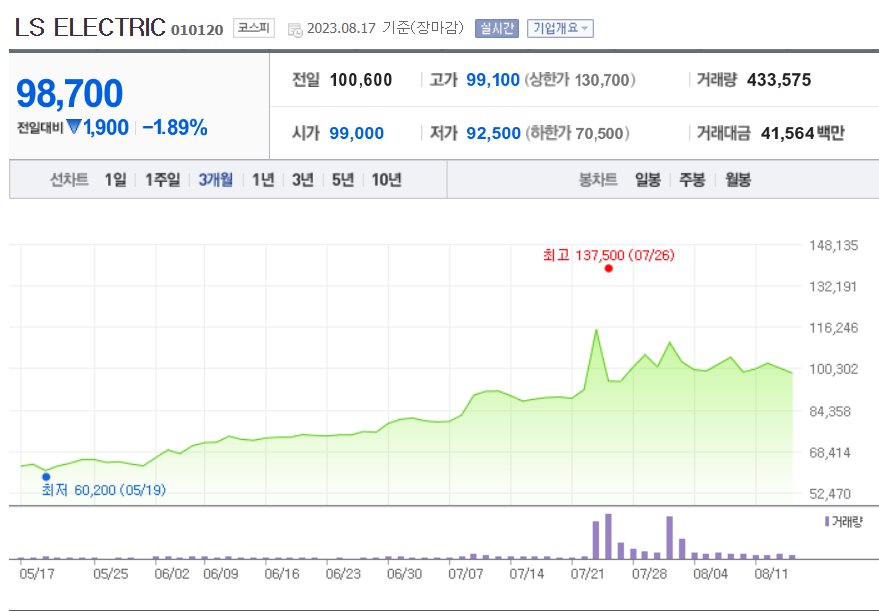879x611 pixels.
Task: Click the low price value 92,500
Action: (x=493, y=133)
